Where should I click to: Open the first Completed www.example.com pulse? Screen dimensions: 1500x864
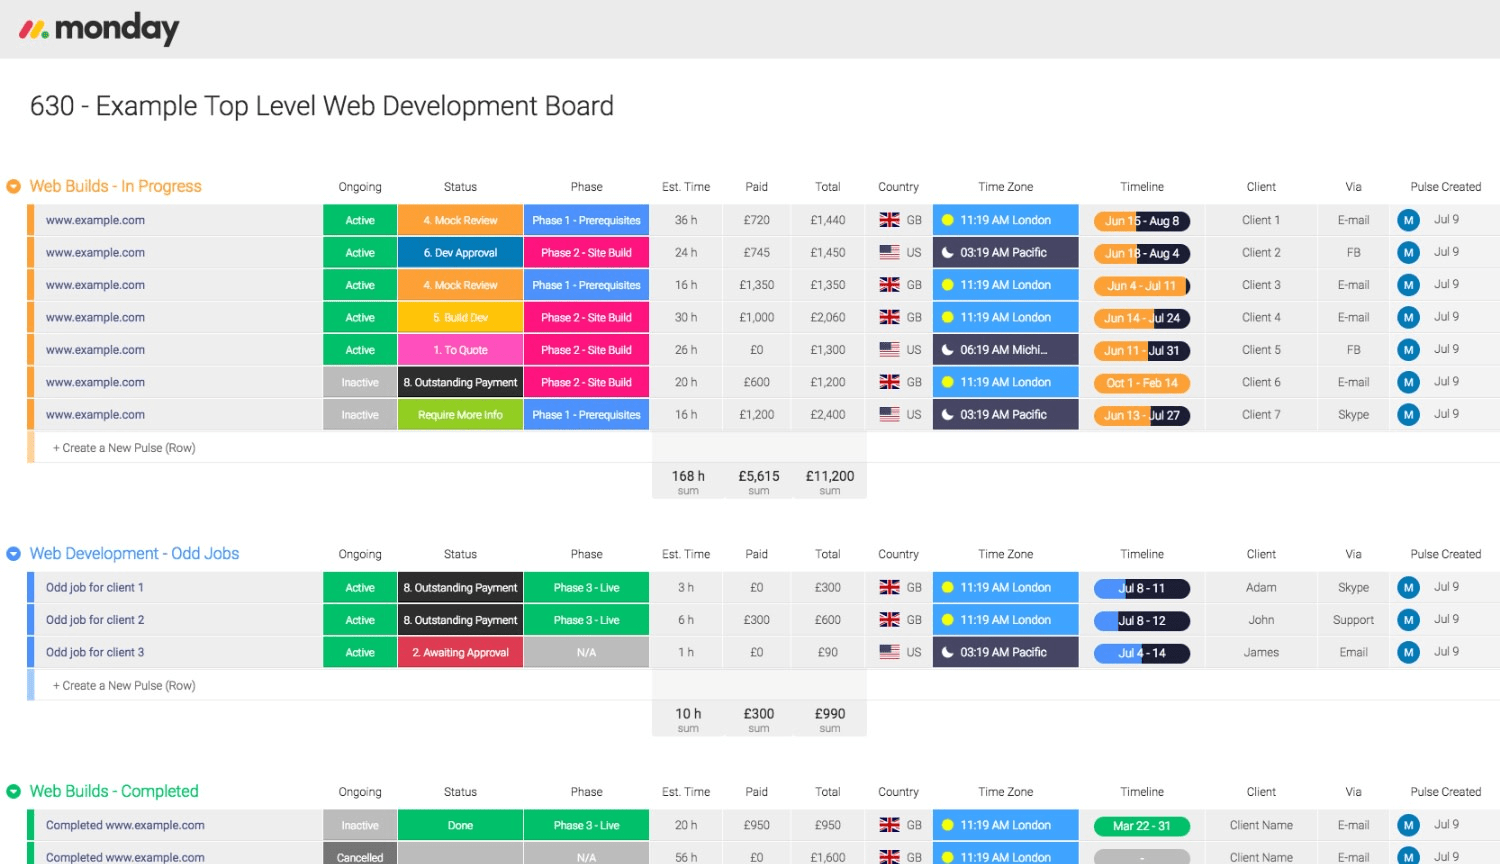coord(125,825)
